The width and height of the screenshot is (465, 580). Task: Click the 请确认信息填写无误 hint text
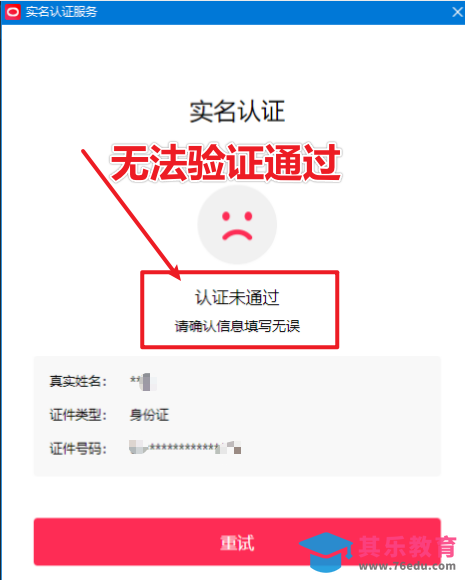237,326
